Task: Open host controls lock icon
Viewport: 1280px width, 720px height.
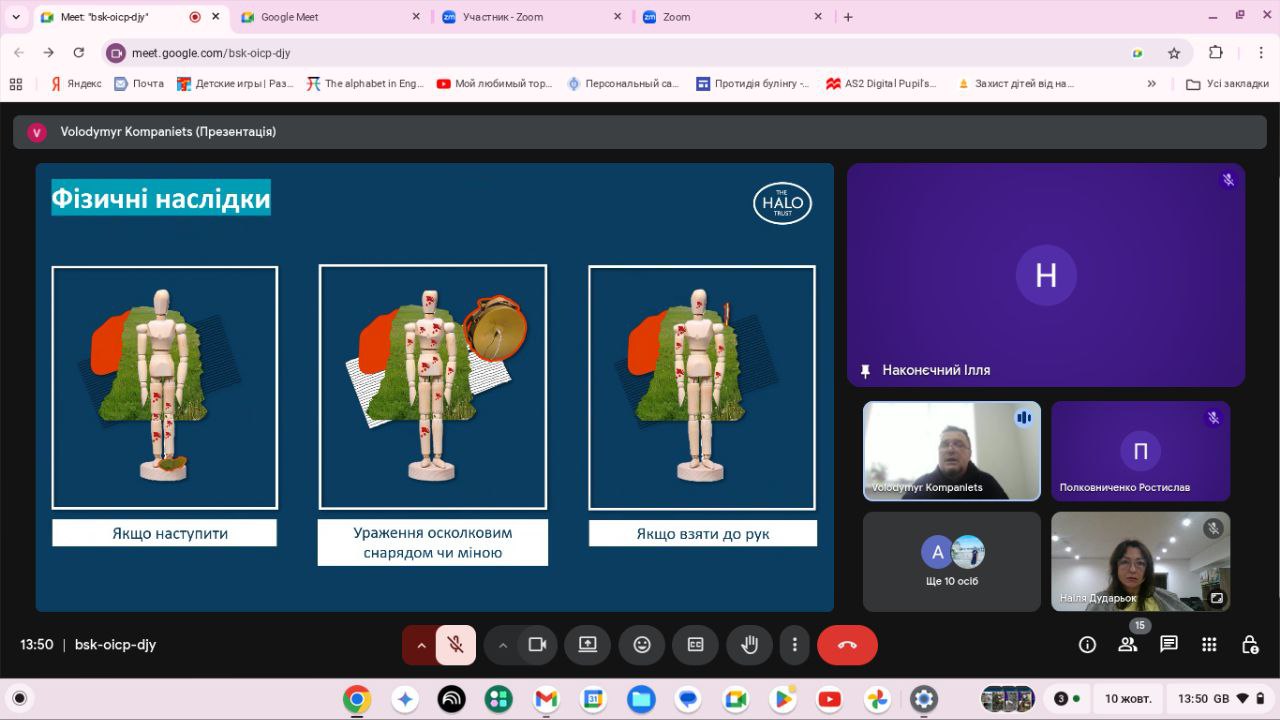Action: pos(1249,645)
